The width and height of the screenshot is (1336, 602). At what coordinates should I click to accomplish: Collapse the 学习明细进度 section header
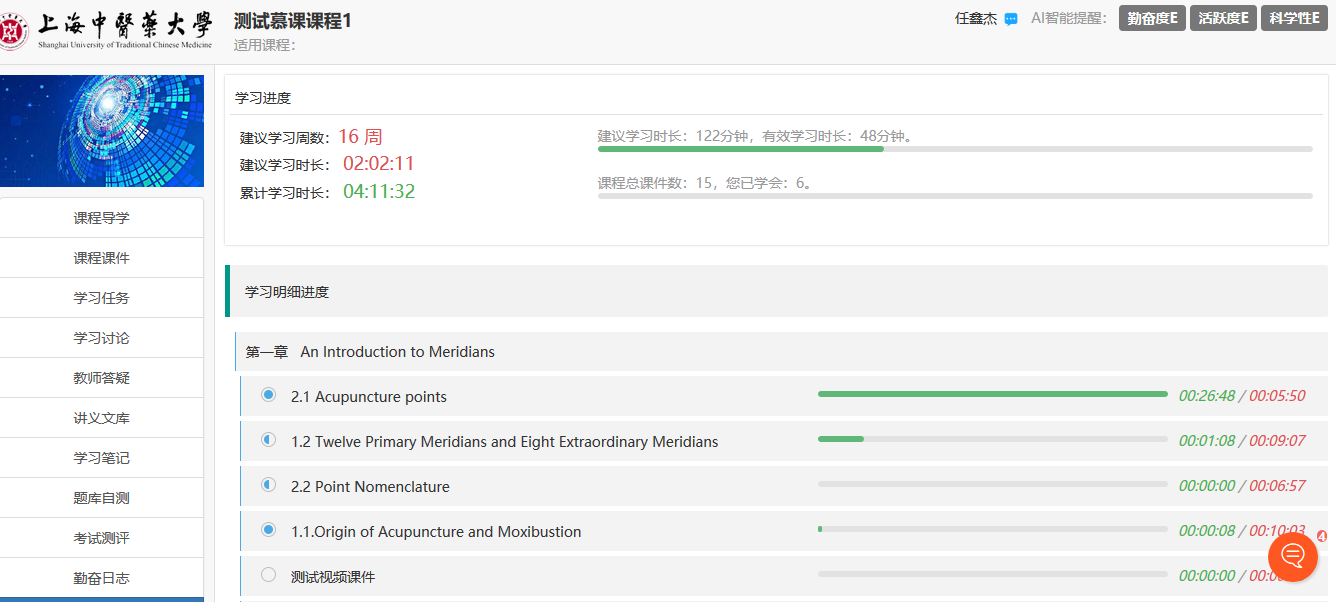click(287, 292)
